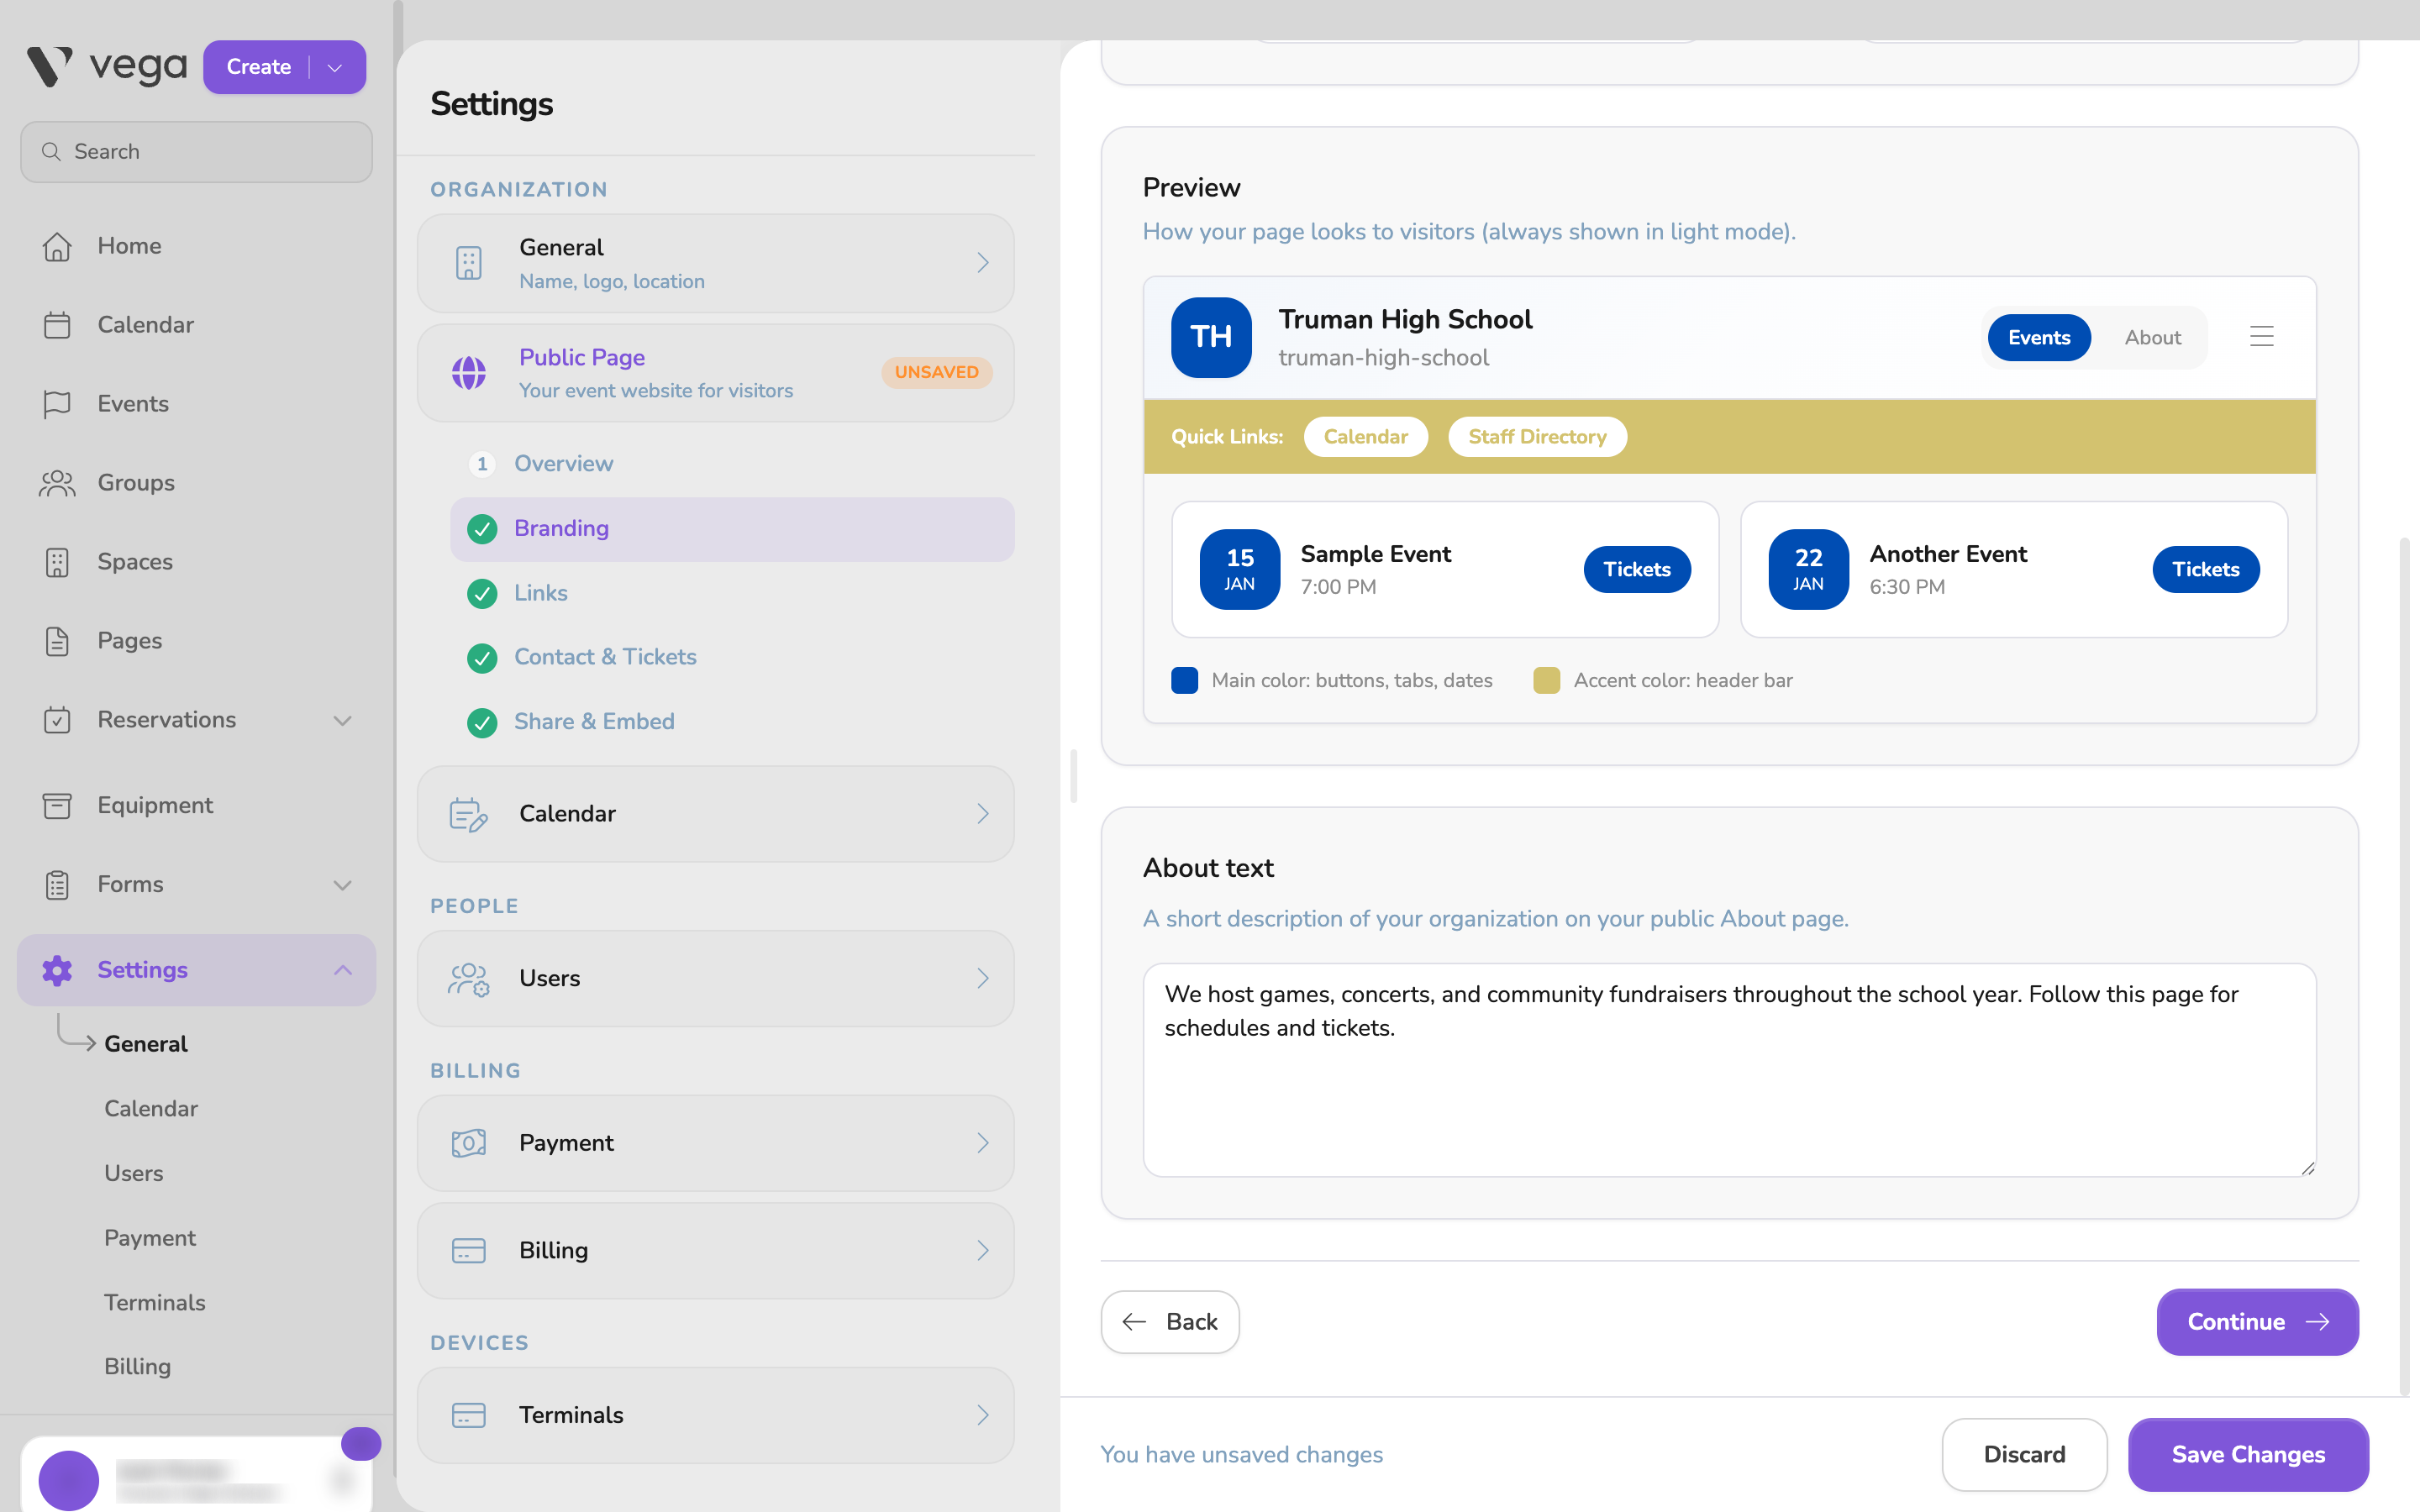Open the Contact & Tickets step

click(x=732, y=657)
